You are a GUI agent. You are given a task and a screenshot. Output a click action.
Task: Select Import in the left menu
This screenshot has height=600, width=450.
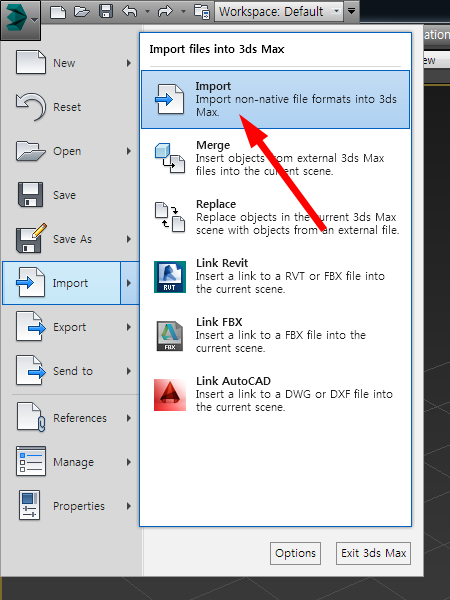62,283
